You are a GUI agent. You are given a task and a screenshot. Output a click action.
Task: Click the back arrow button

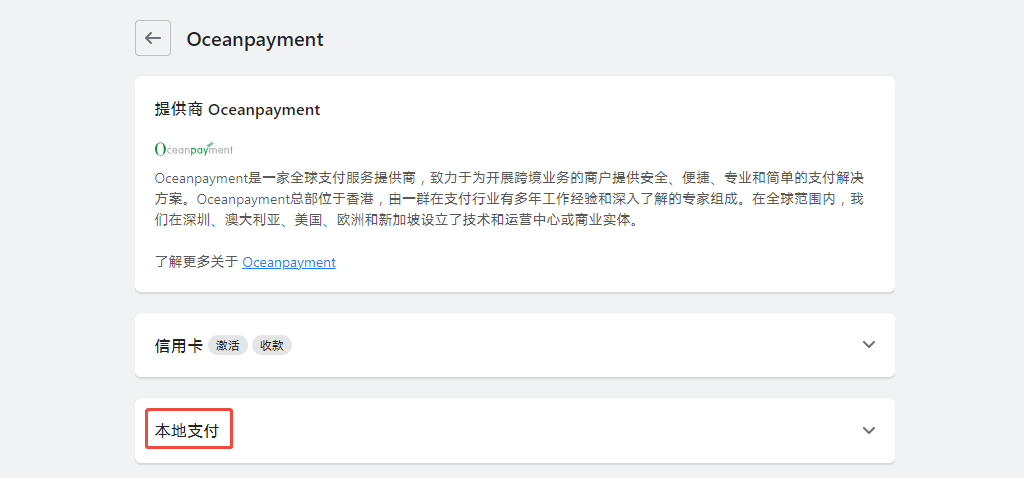click(153, 38)
